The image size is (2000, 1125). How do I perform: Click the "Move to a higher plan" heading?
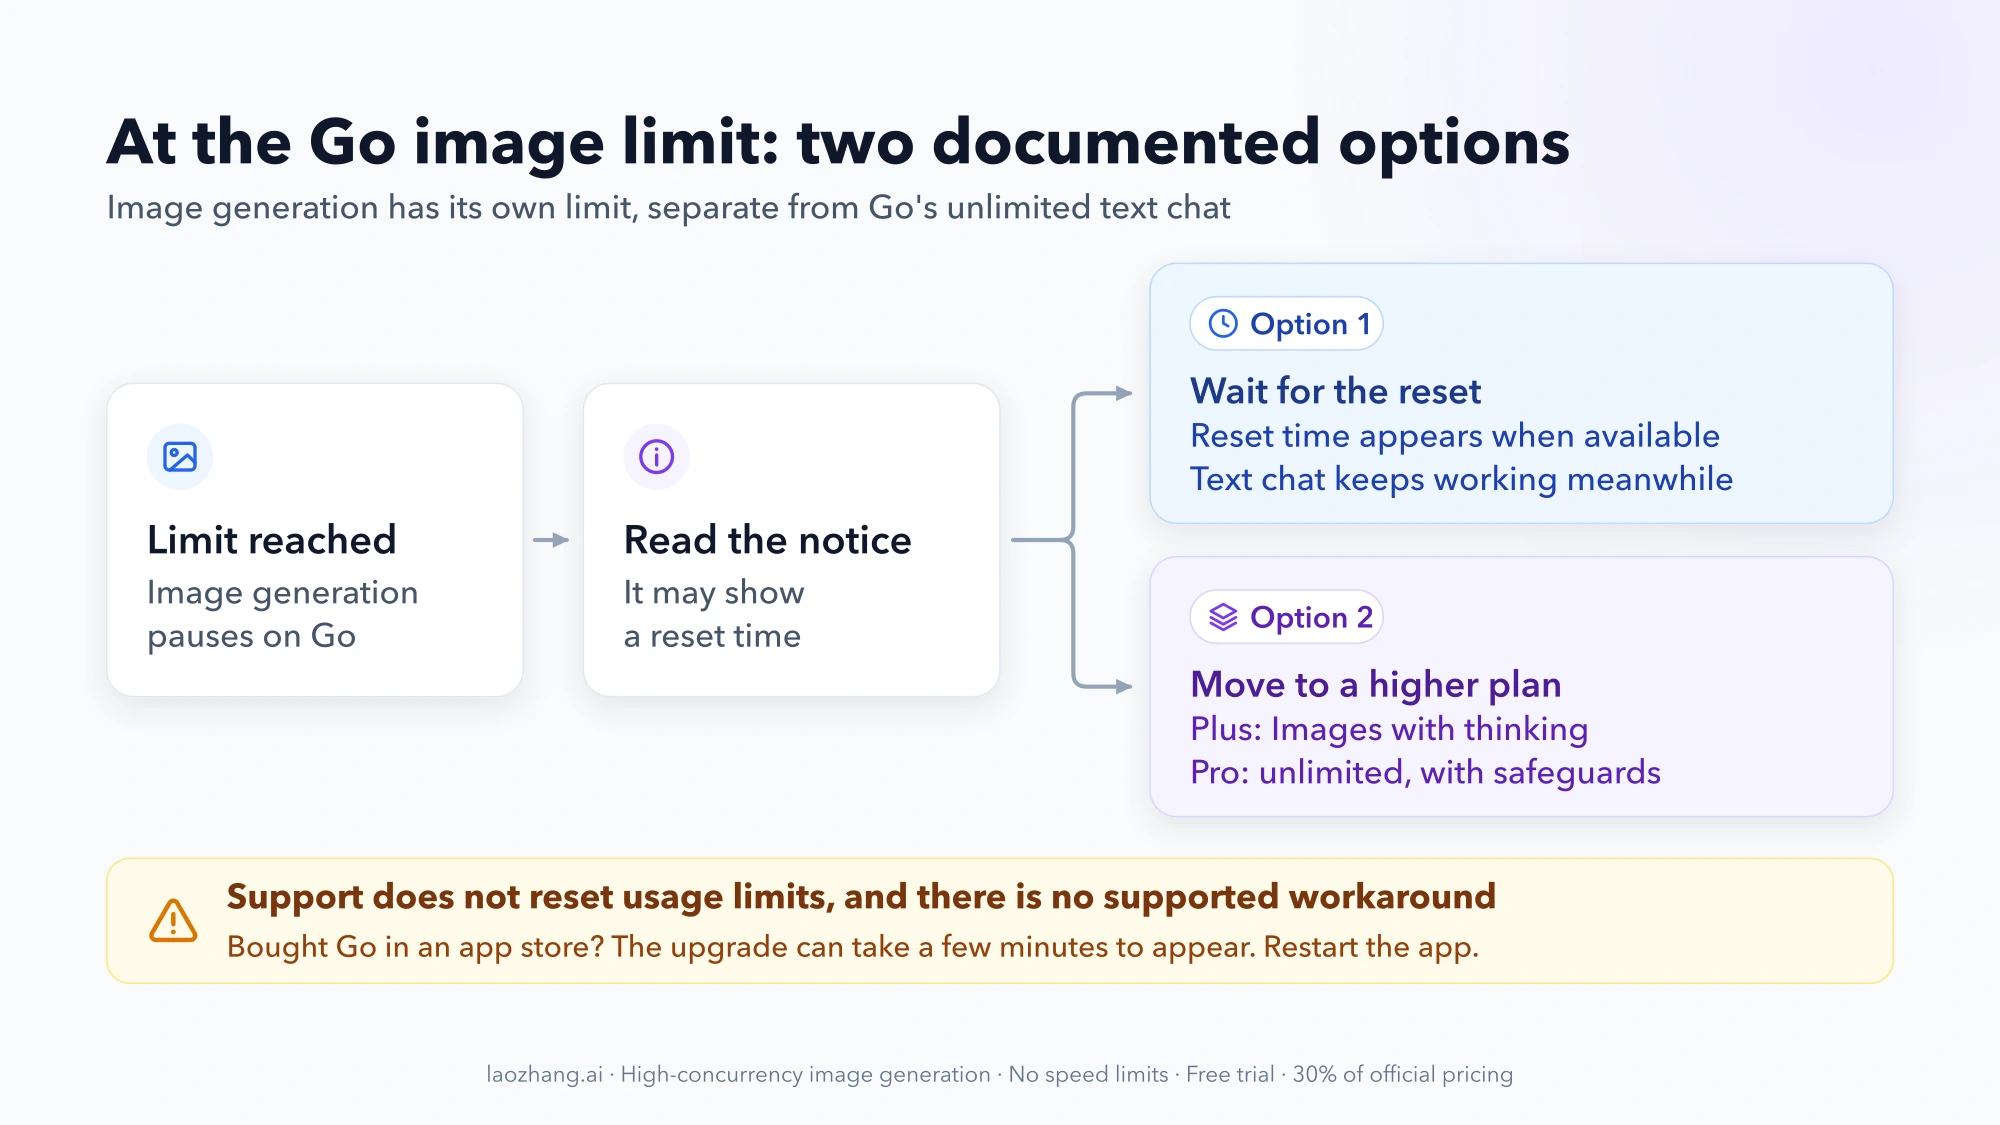(x=1375, y=685)
